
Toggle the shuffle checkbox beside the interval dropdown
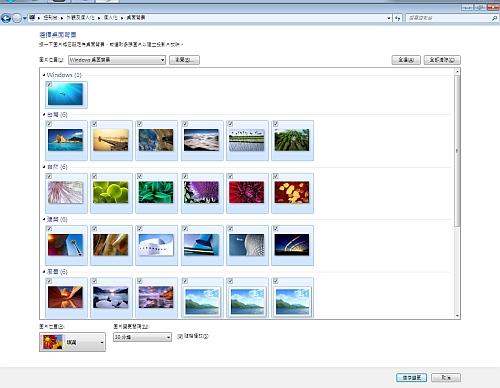[x=180, y=336]
